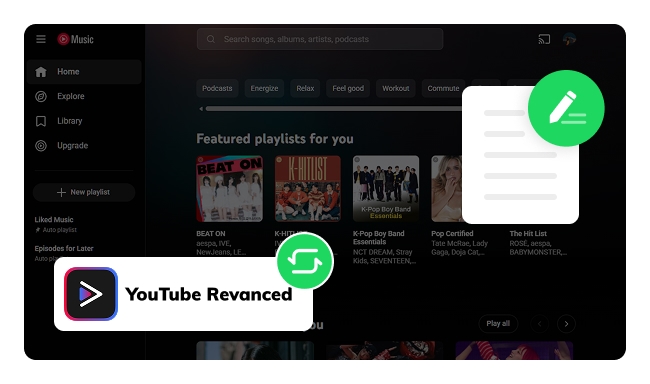Click K-Pop Boy Band Essentials title
The width and height of the screenshot is (650, 384).
378,238
